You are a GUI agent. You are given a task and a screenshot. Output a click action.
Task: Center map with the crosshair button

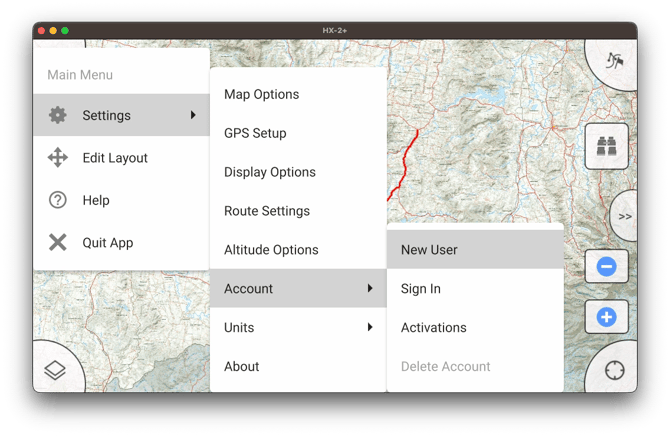point(615,370)
